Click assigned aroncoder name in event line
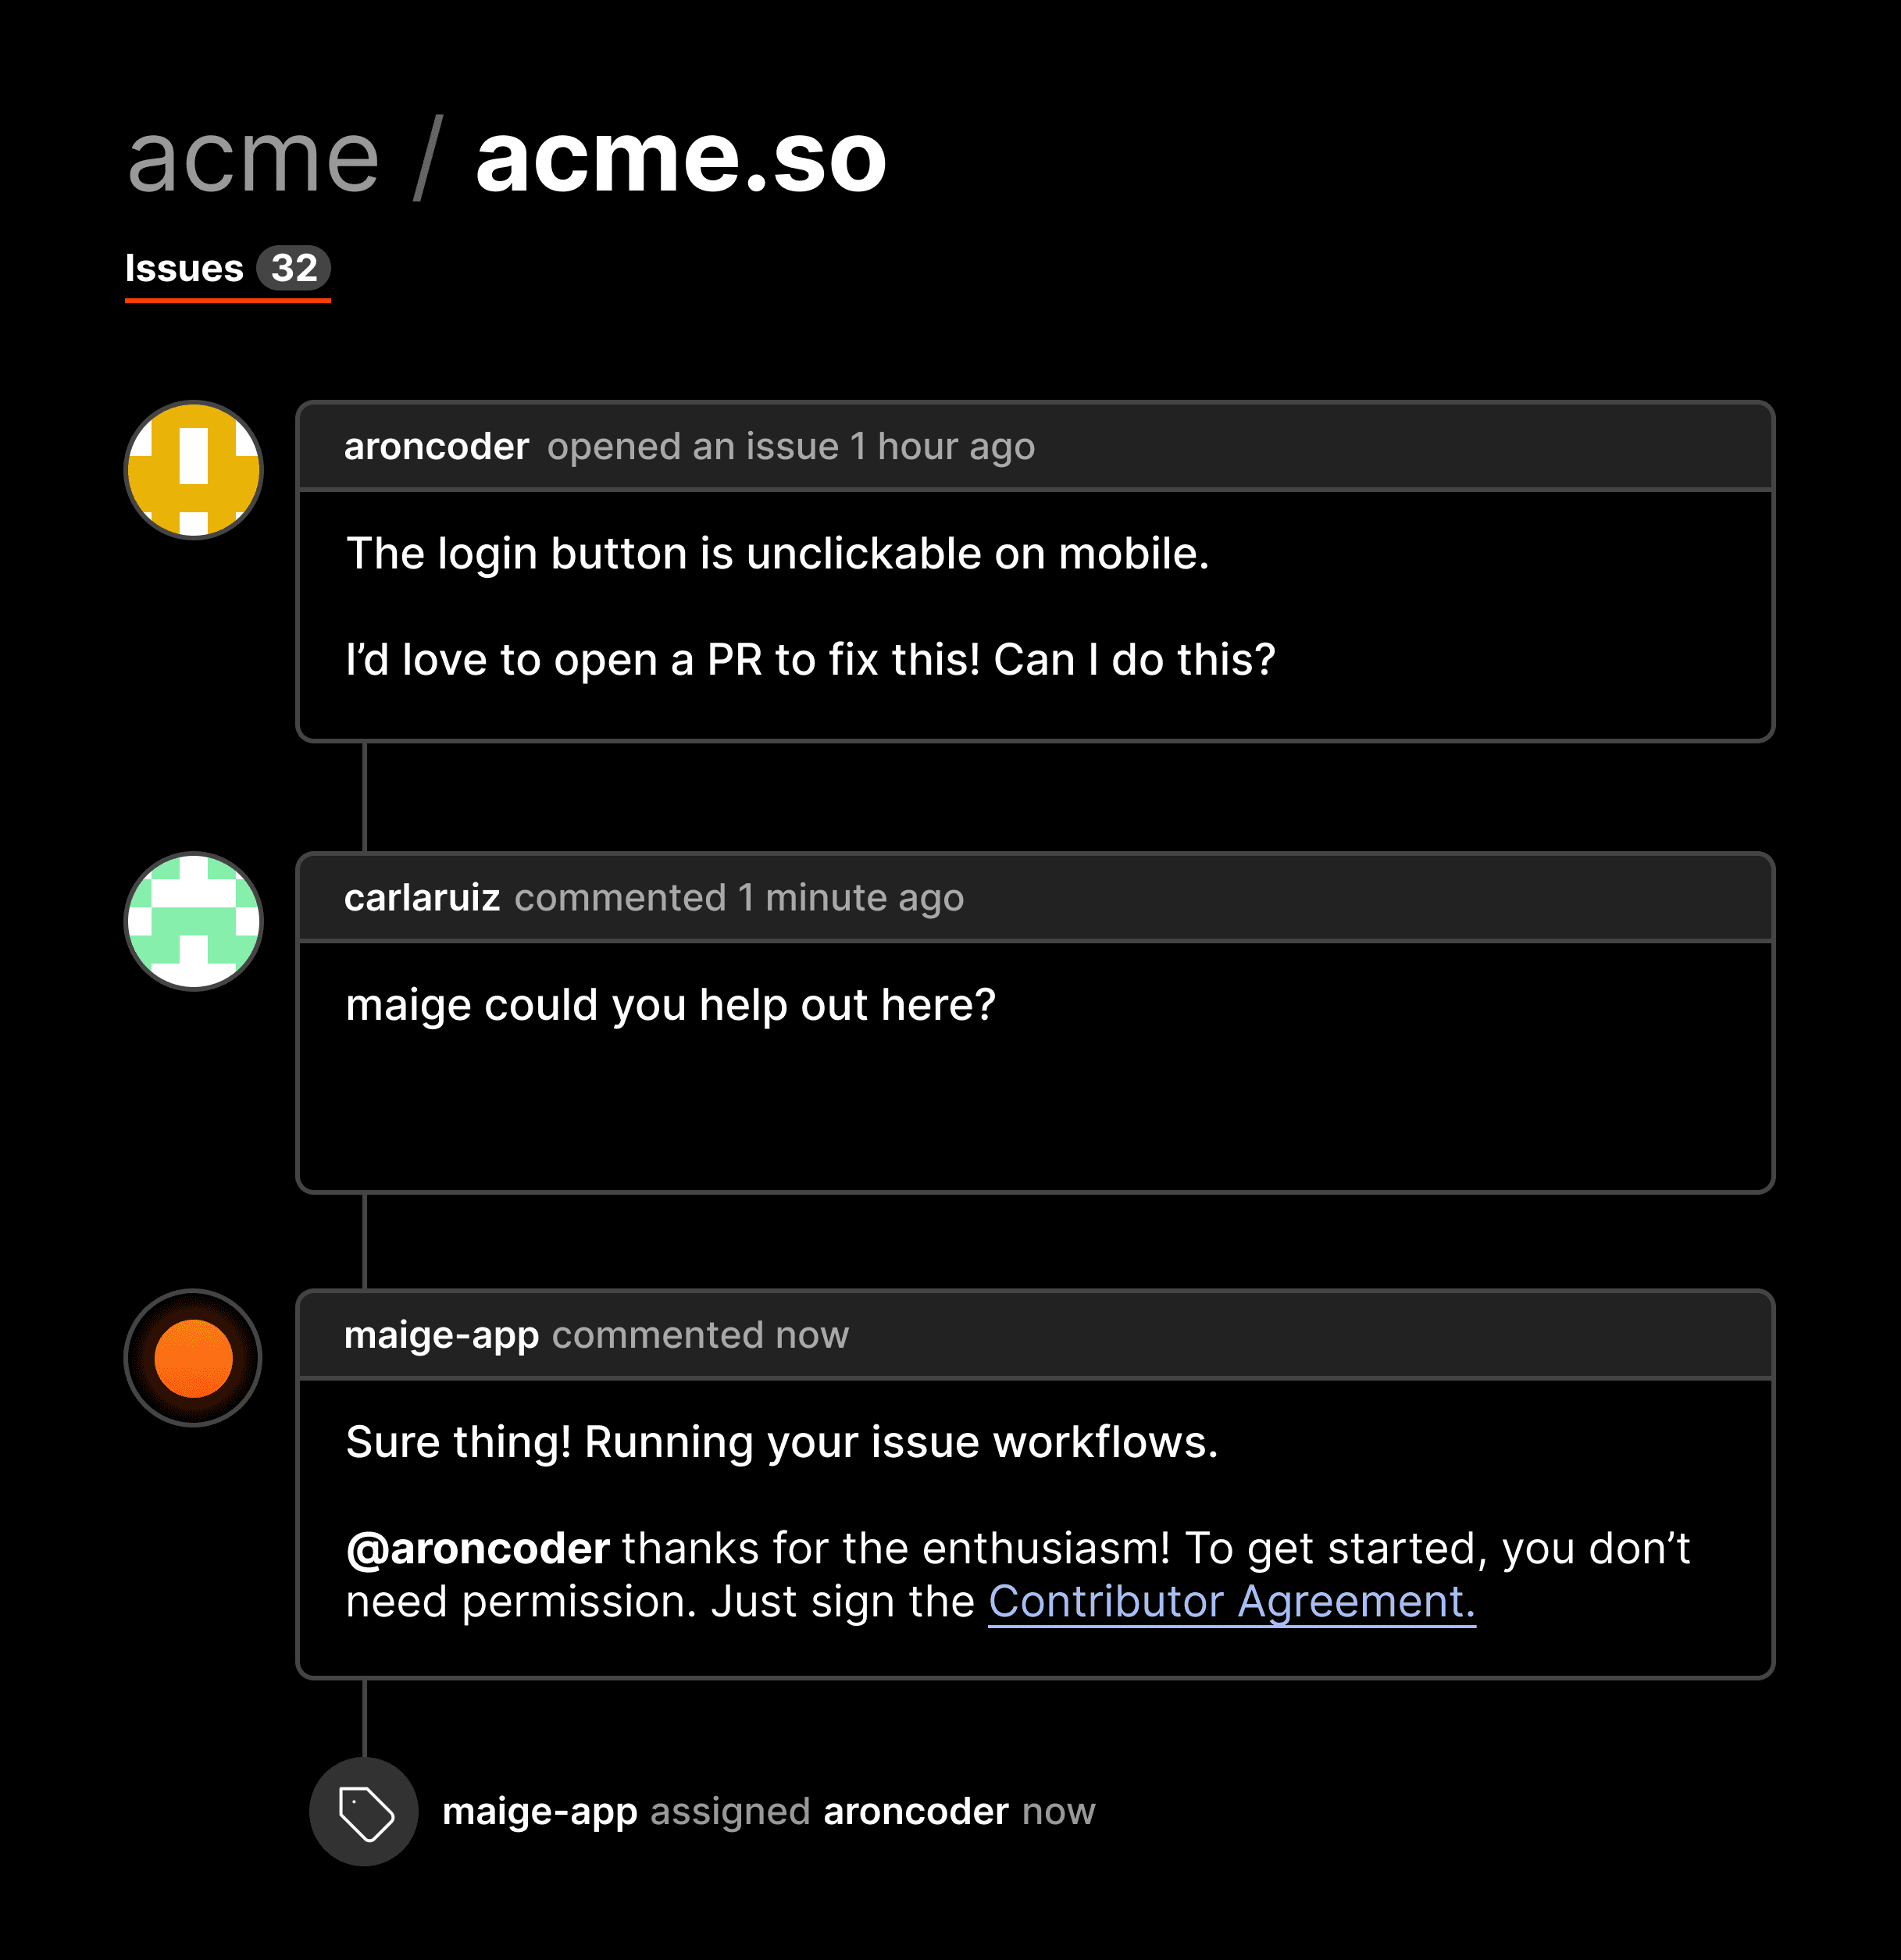This screenshot has width=1901, height=1960. click(916, 1811)
